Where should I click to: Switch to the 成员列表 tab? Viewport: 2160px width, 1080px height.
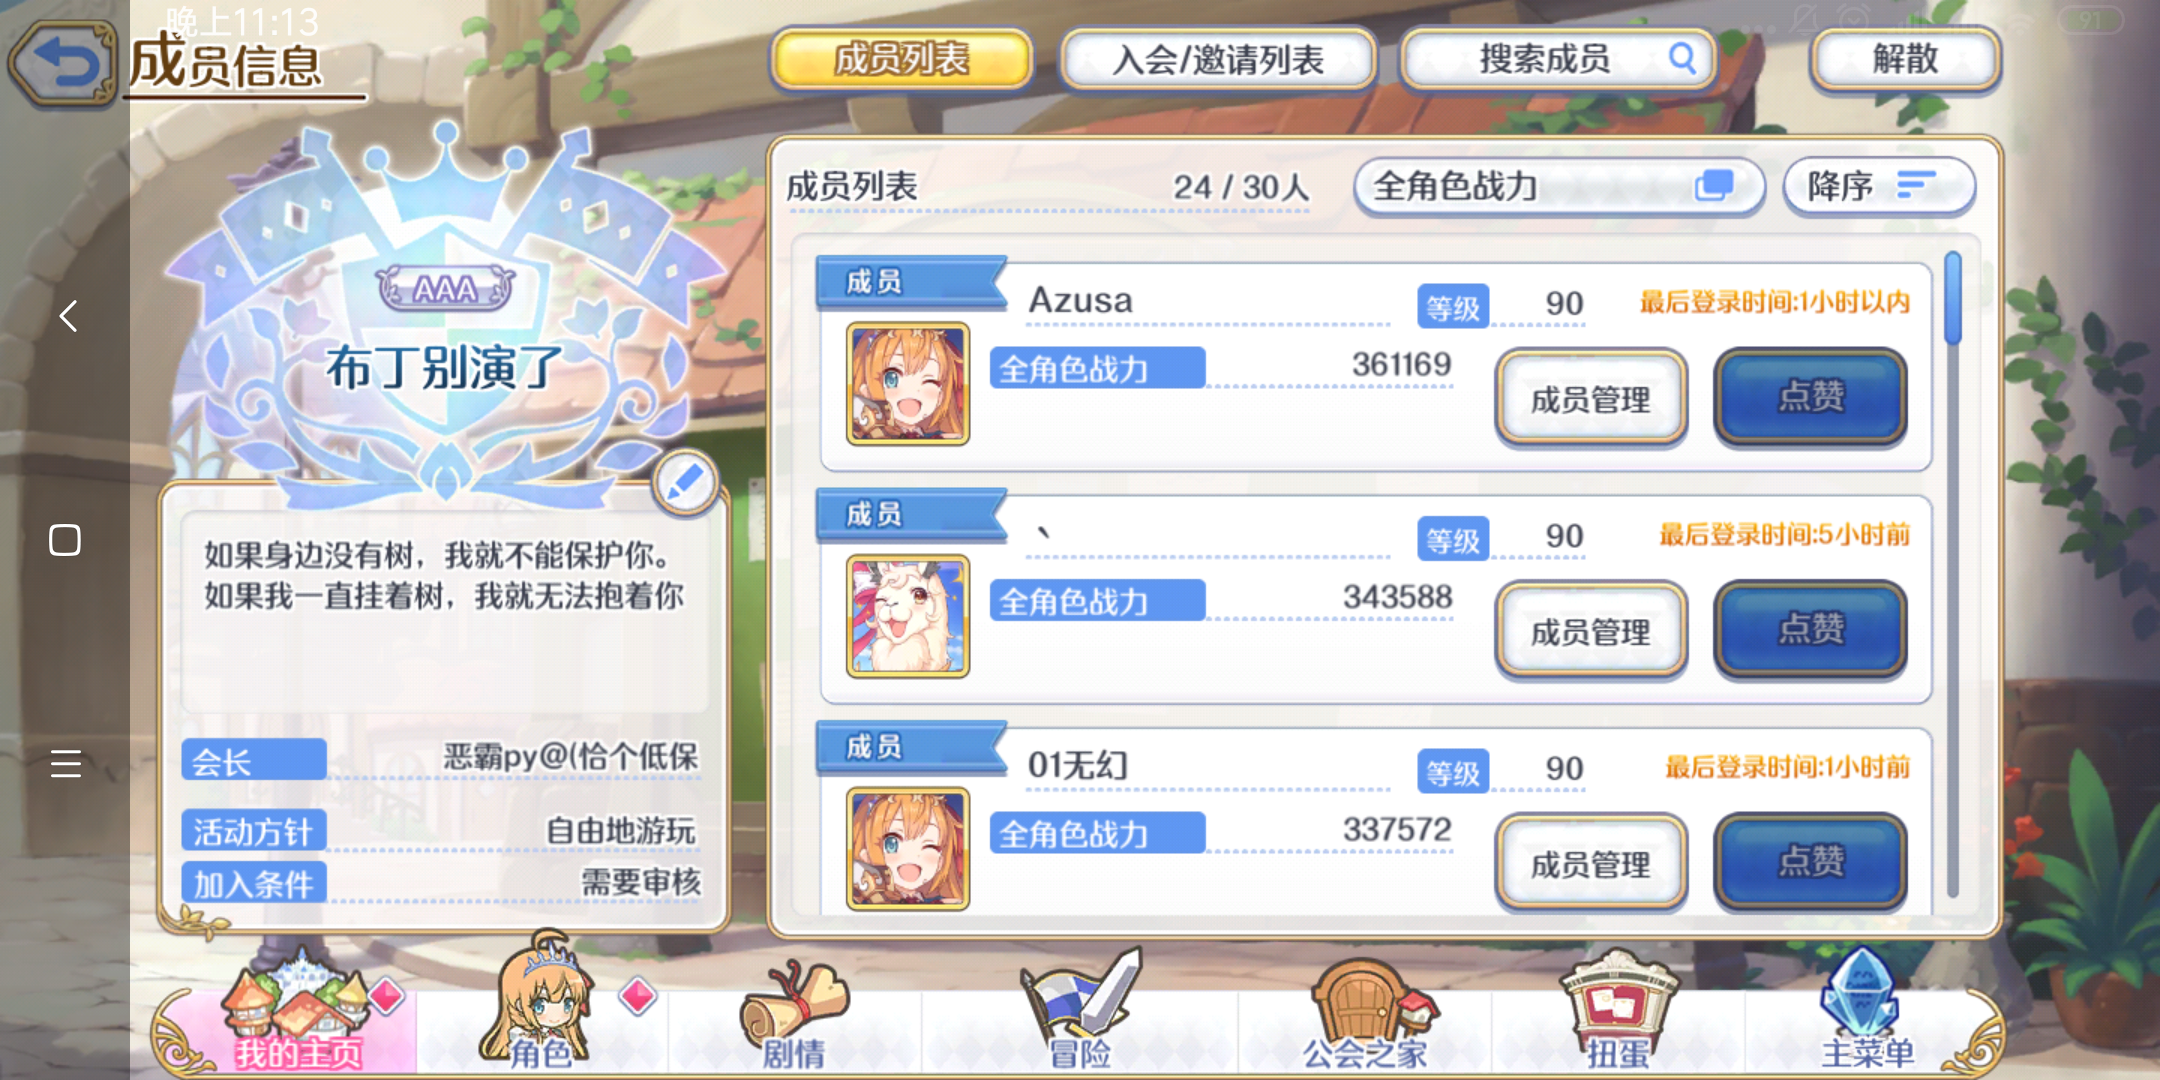[902, 59]
